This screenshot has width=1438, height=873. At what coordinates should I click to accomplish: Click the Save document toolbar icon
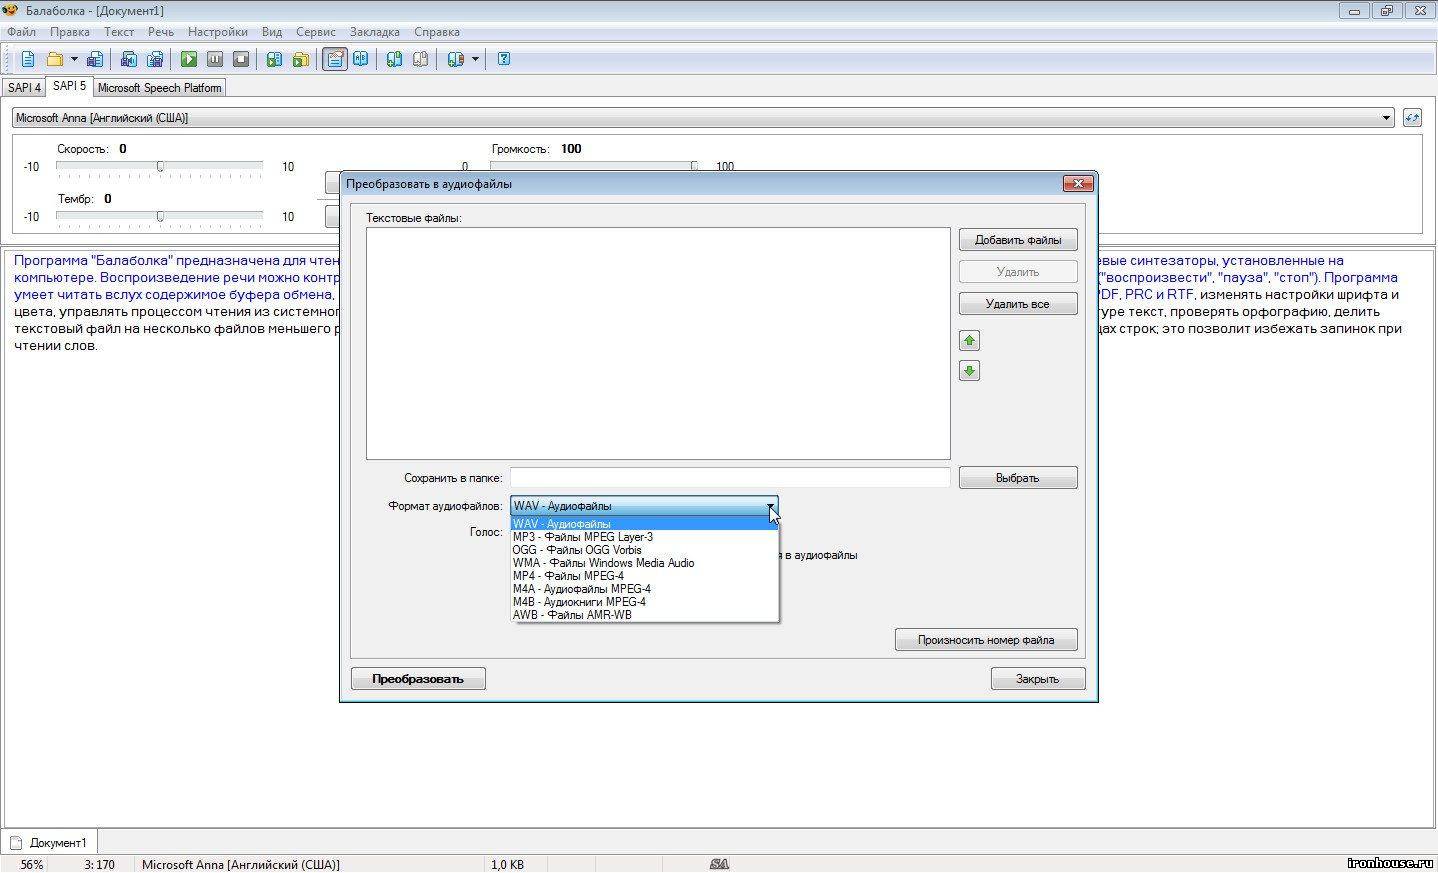pos(95,59)
